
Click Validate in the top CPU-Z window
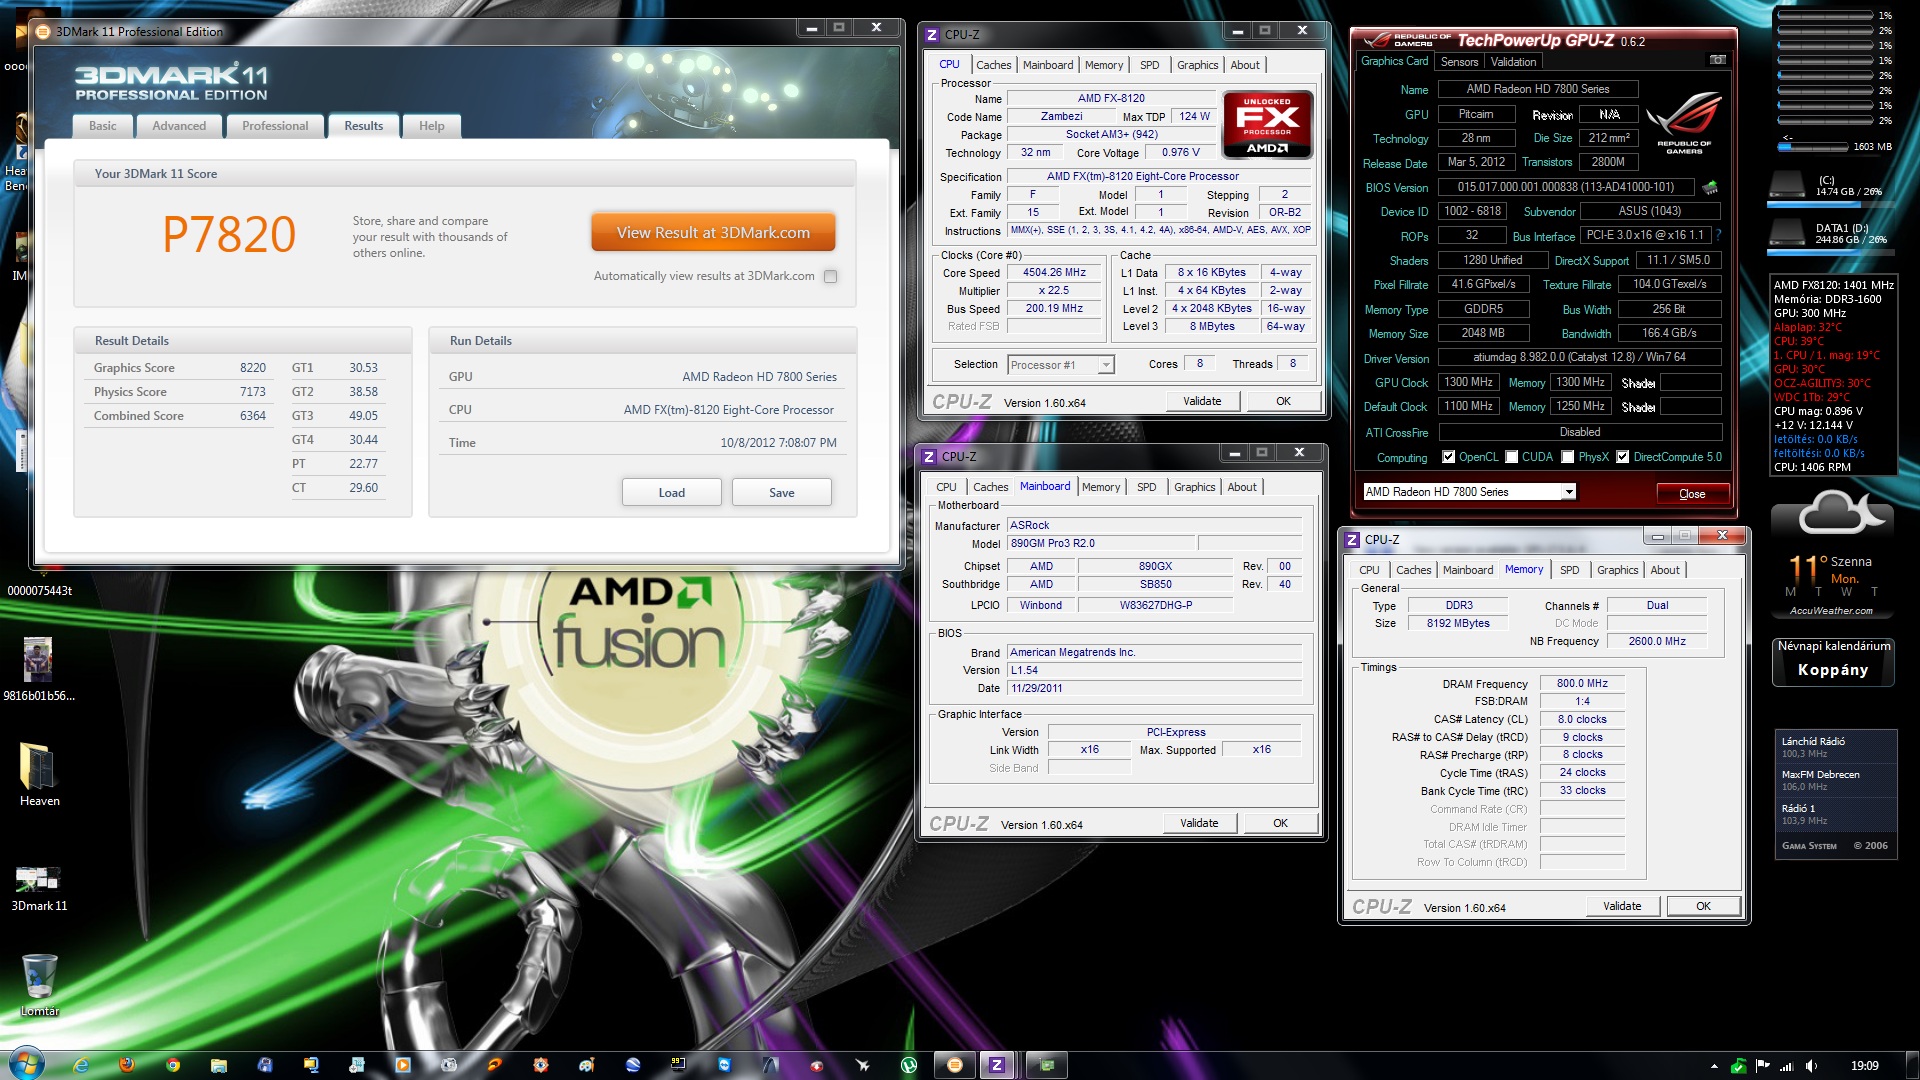pyautogui.click(x=1202, y=402)
